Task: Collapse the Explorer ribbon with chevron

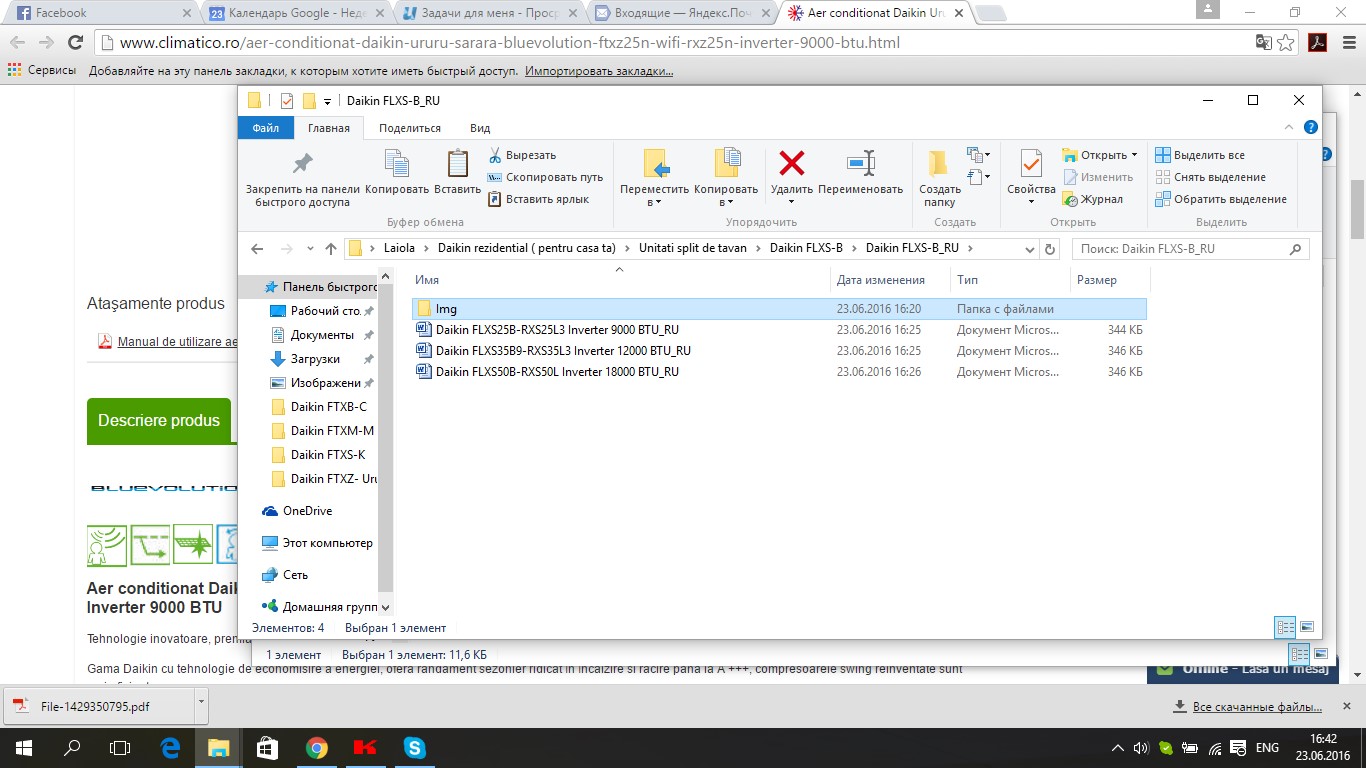Action: click(1289, 128)
